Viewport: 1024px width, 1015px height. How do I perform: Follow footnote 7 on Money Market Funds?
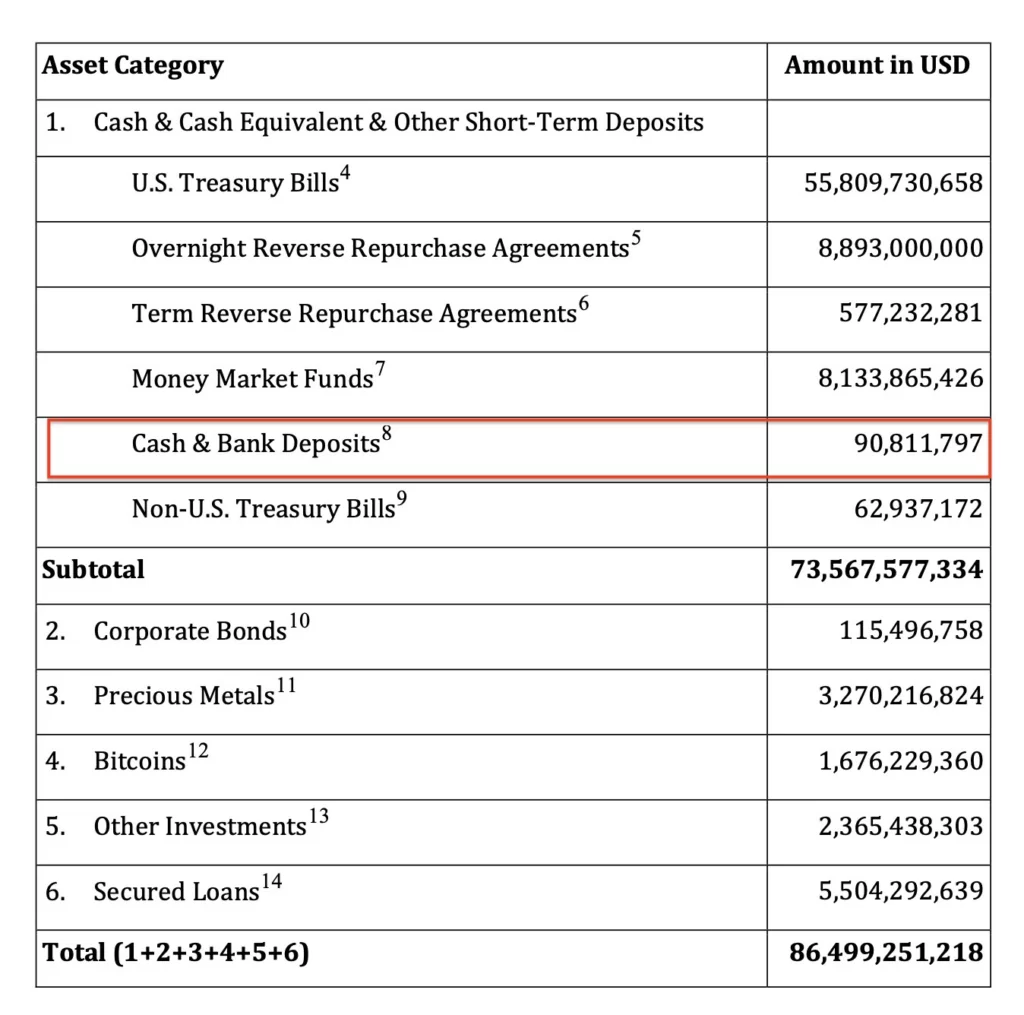[380, 371]
